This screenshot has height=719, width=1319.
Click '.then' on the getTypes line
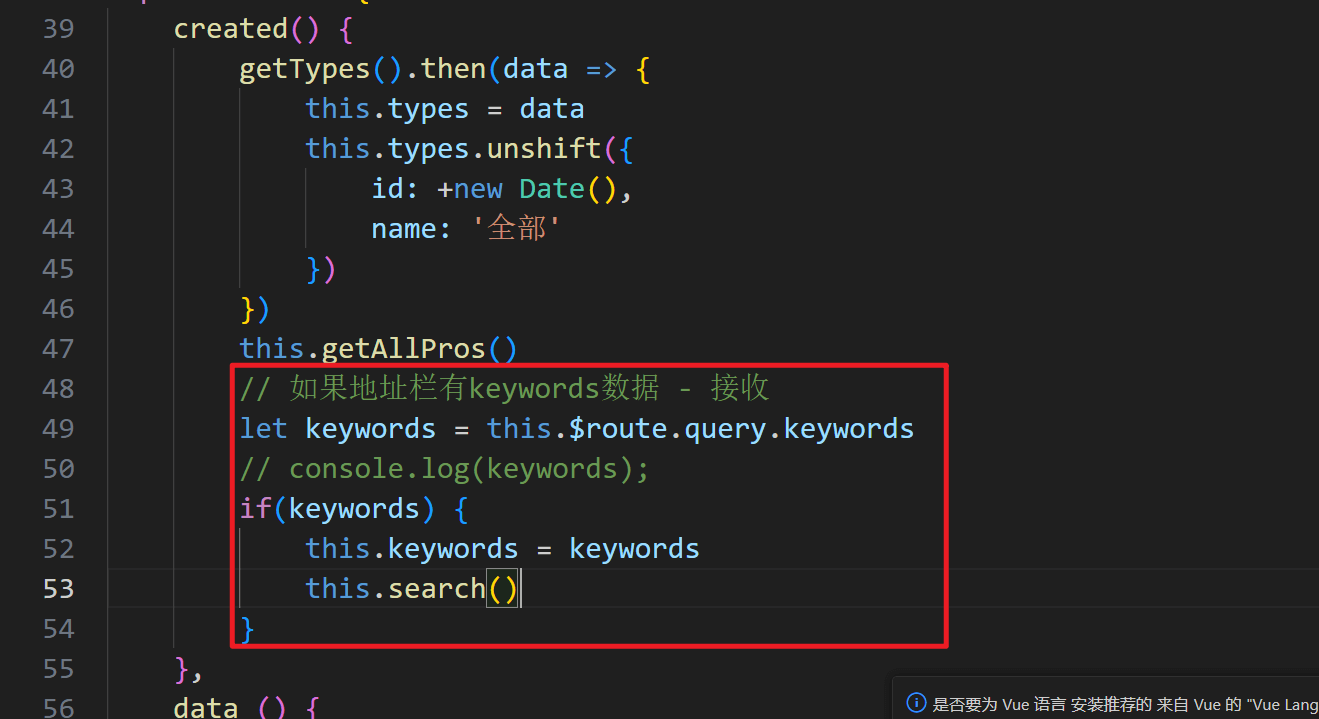(444, 69)
